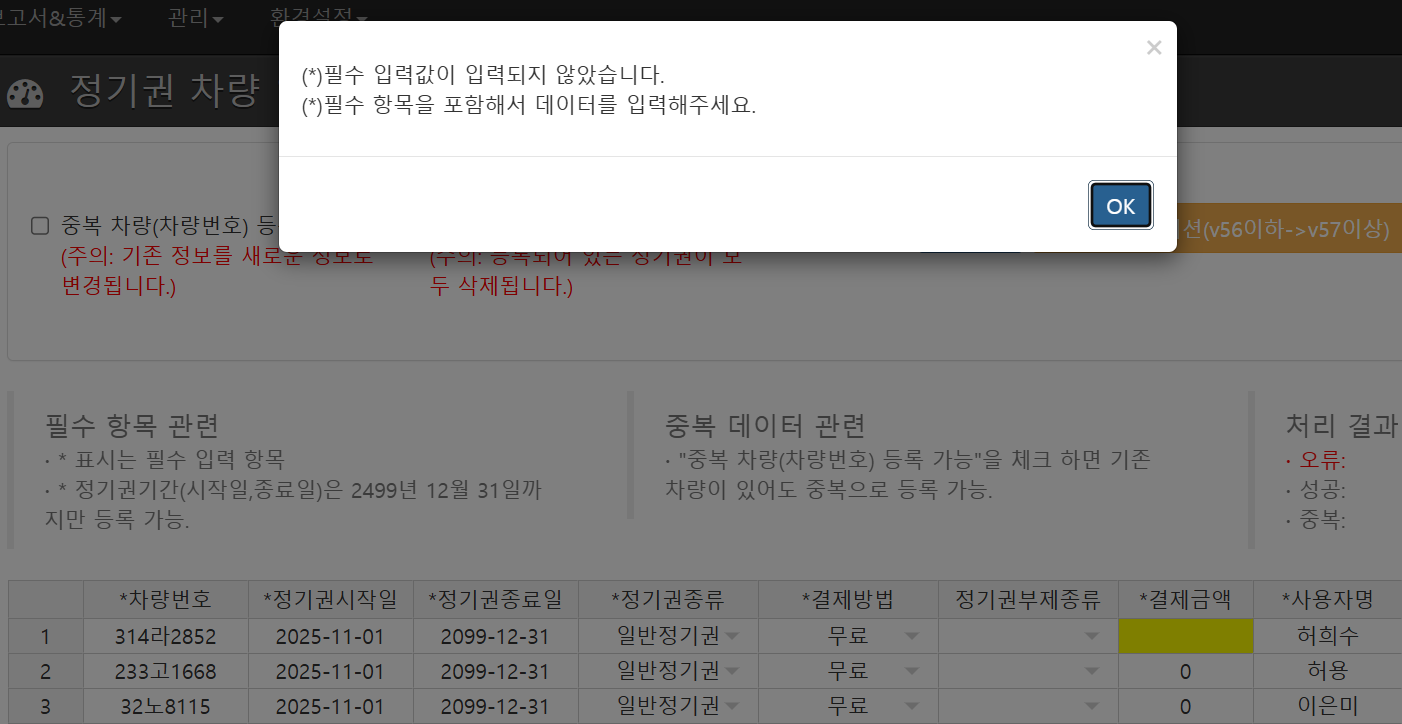Image resolution: width=1402 pixels, height=724 pixels.
Task: Open 결제방법 dropdown for 314라2852
Action: pyautogui.click(x=911, y=636)
